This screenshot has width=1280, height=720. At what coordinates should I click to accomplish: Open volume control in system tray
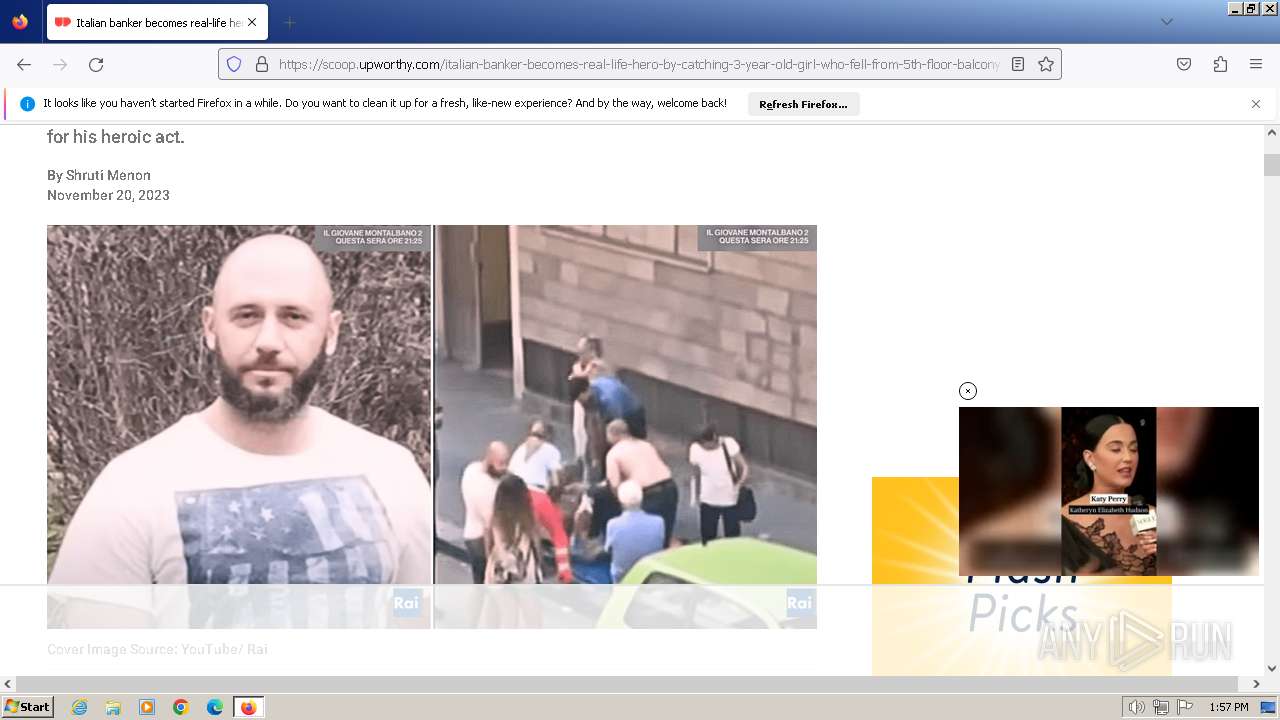tap(1136, 707)
